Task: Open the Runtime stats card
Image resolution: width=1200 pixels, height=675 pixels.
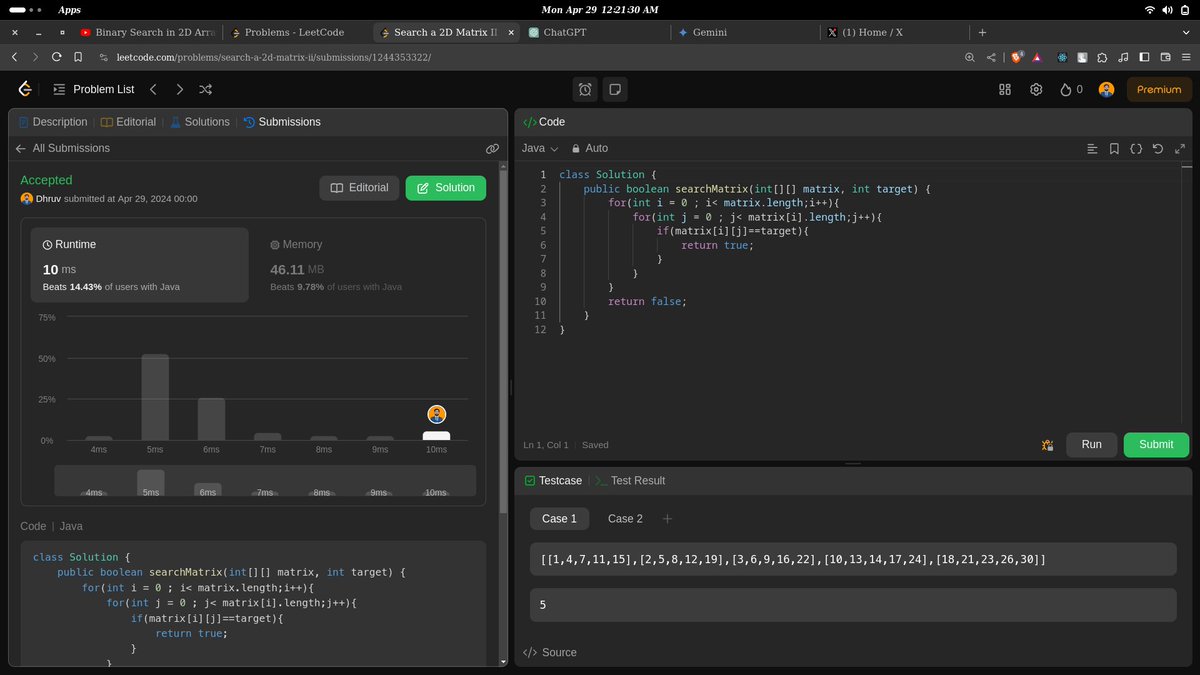Action: [x=140, y=265]
